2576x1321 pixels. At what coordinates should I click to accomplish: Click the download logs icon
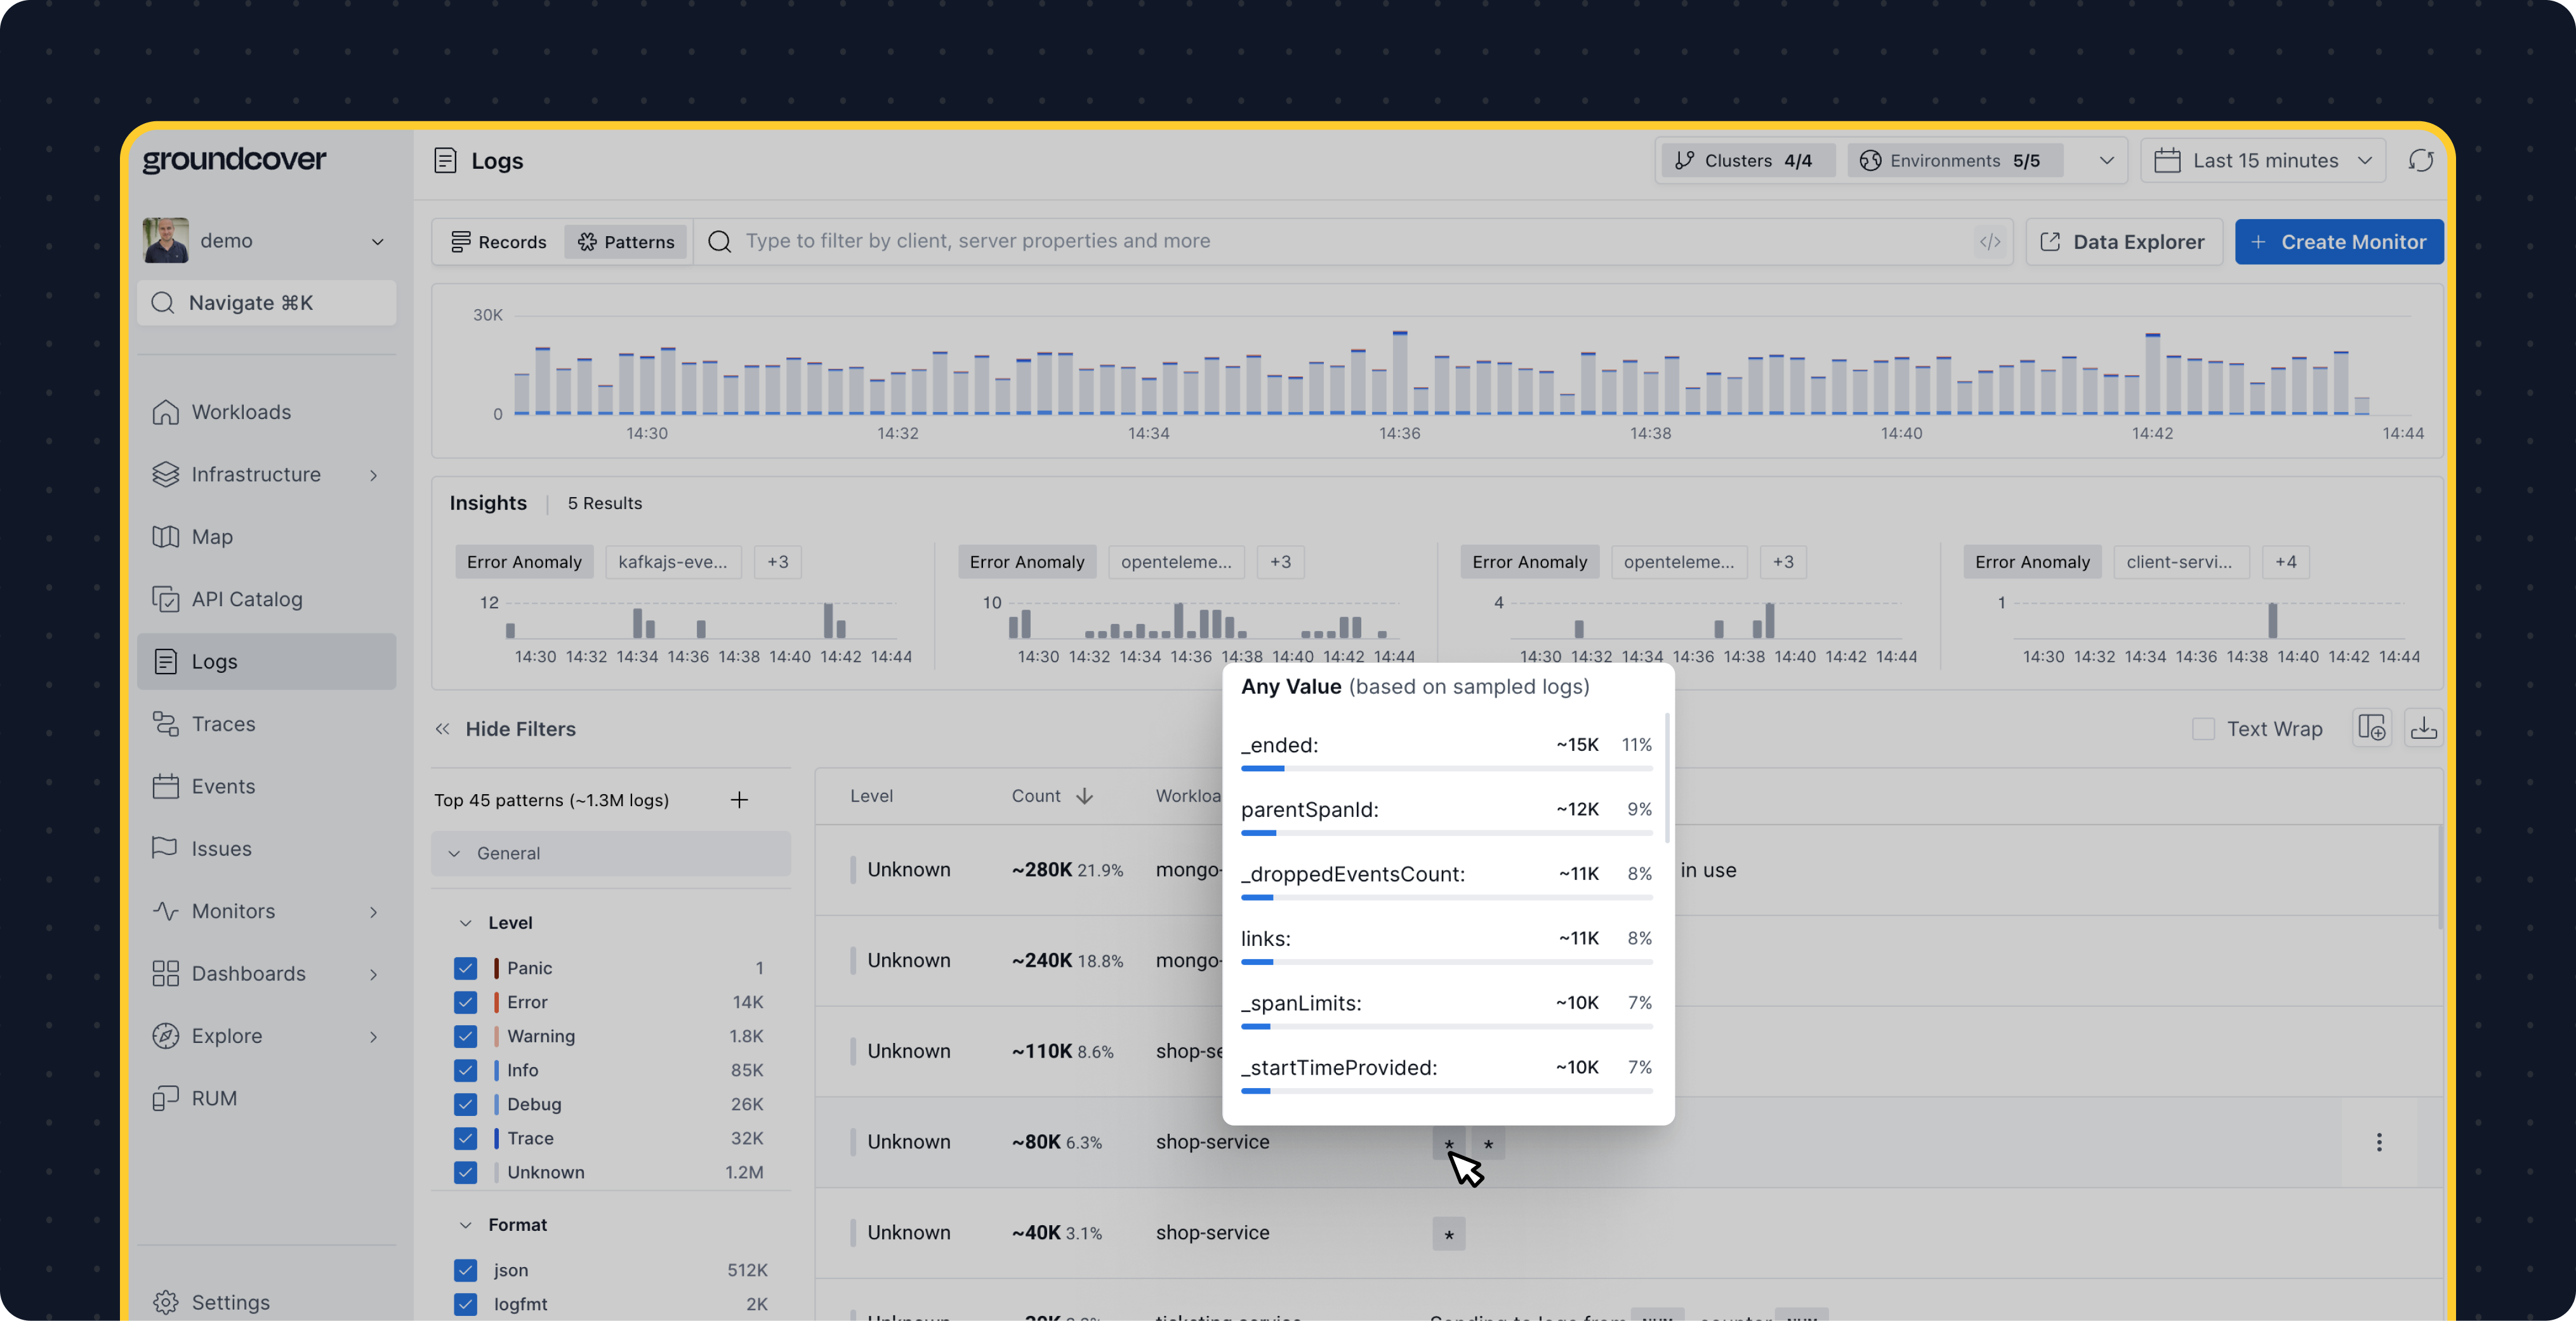tap(2423, 728)
